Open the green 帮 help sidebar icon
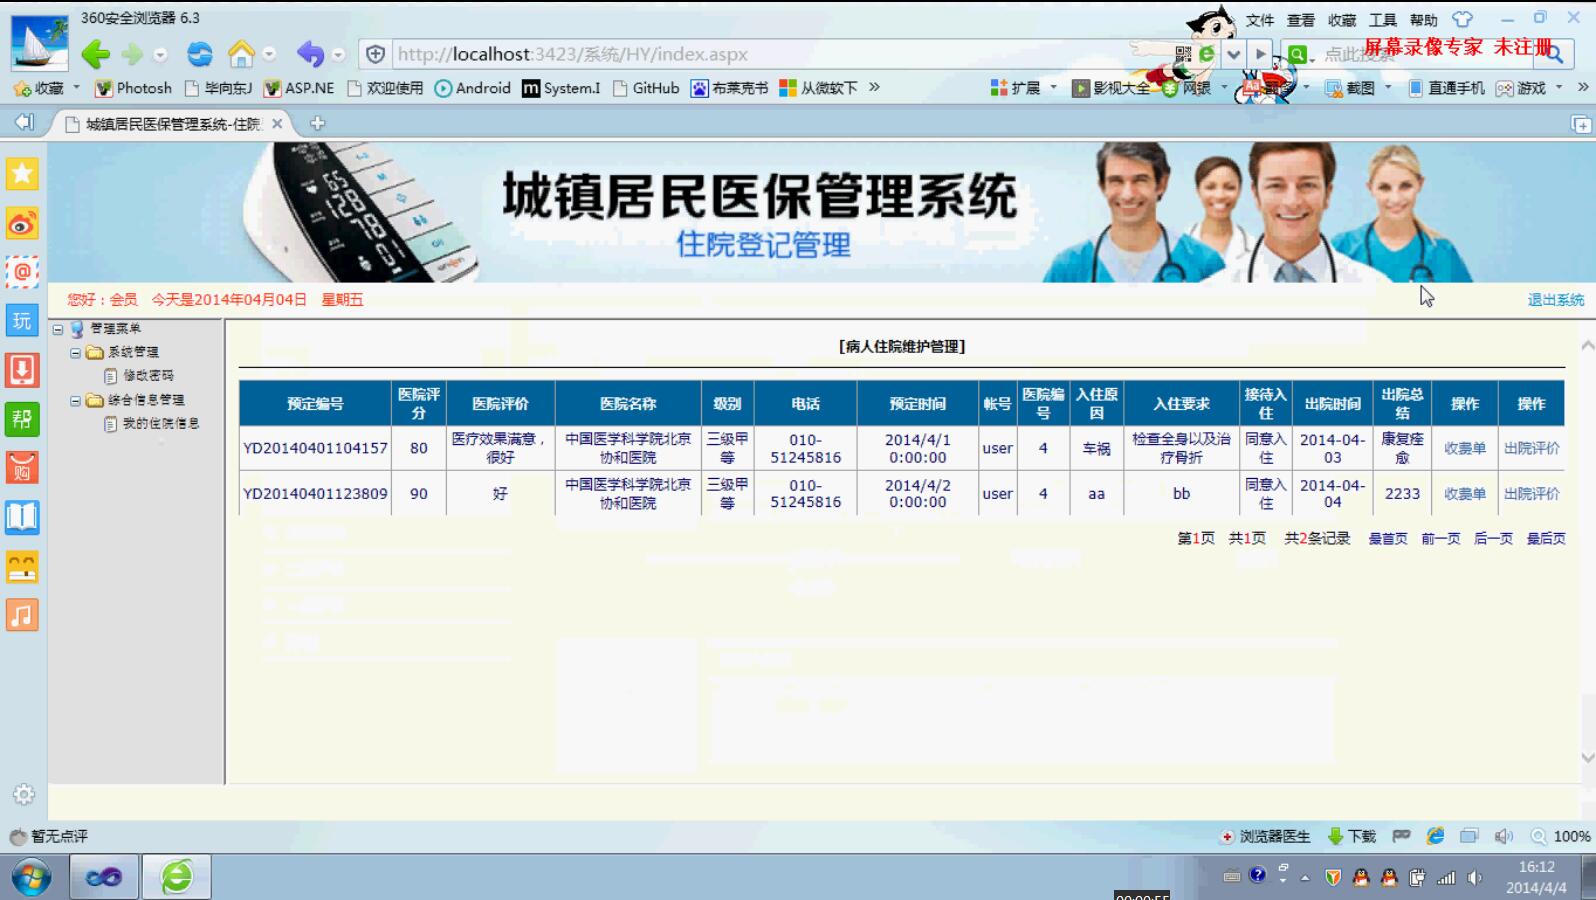1596x900 pixels. (22, 419)
